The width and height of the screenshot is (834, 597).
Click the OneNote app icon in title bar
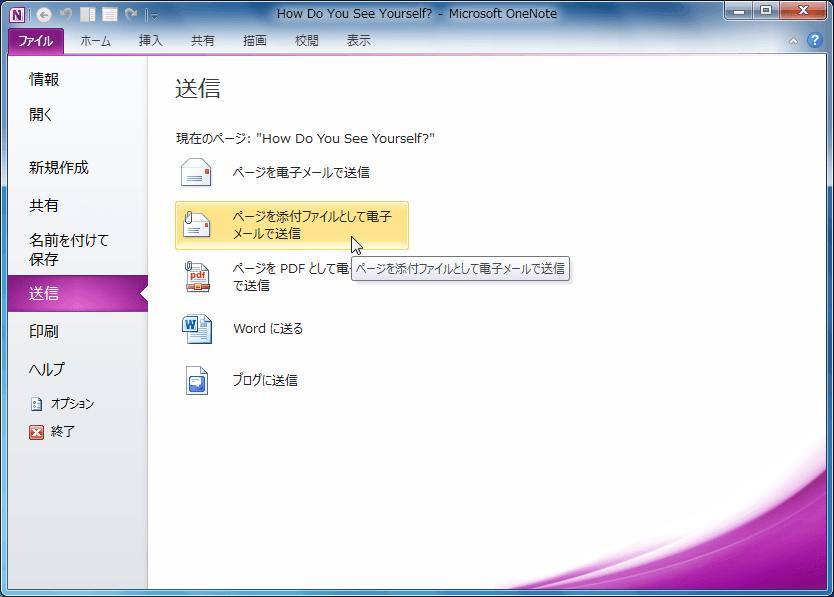point(16,14)
